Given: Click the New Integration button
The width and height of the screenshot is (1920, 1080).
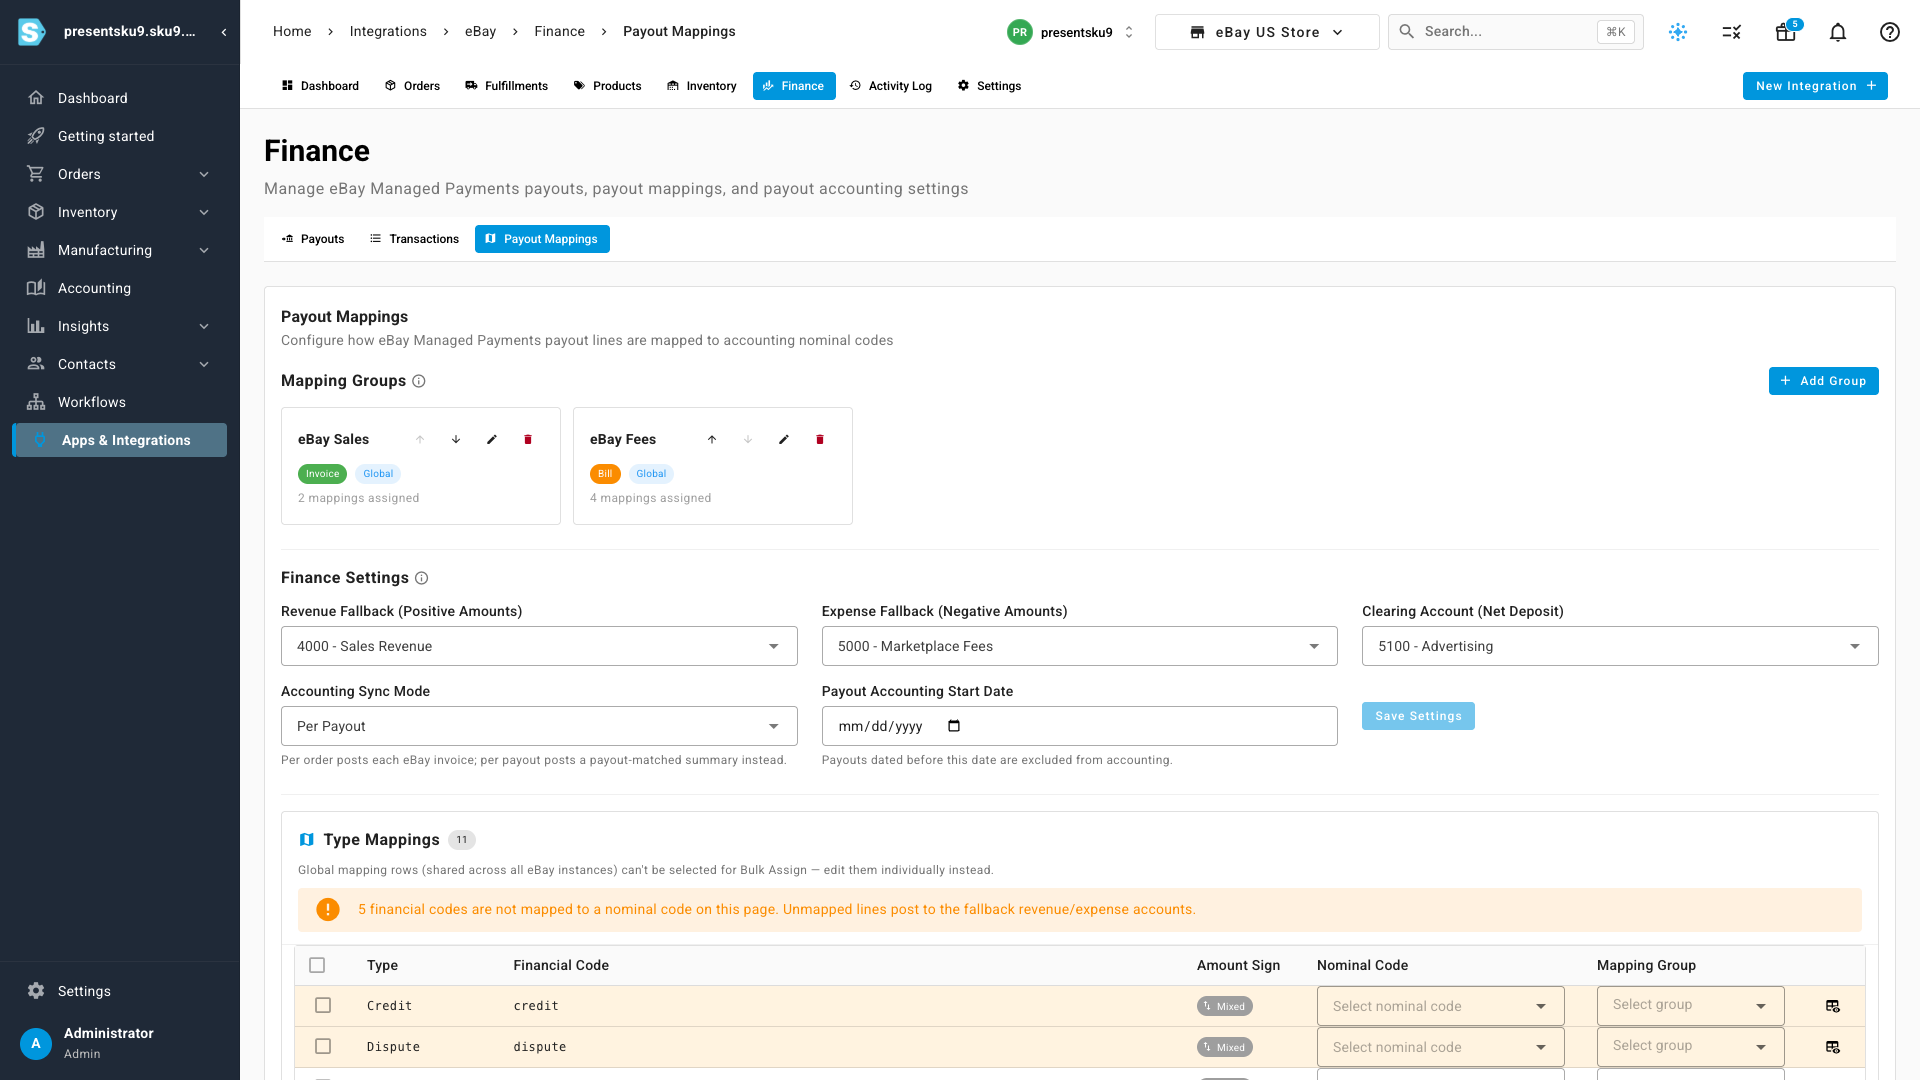Looking at the screenshot, I should pos(1815,86).
